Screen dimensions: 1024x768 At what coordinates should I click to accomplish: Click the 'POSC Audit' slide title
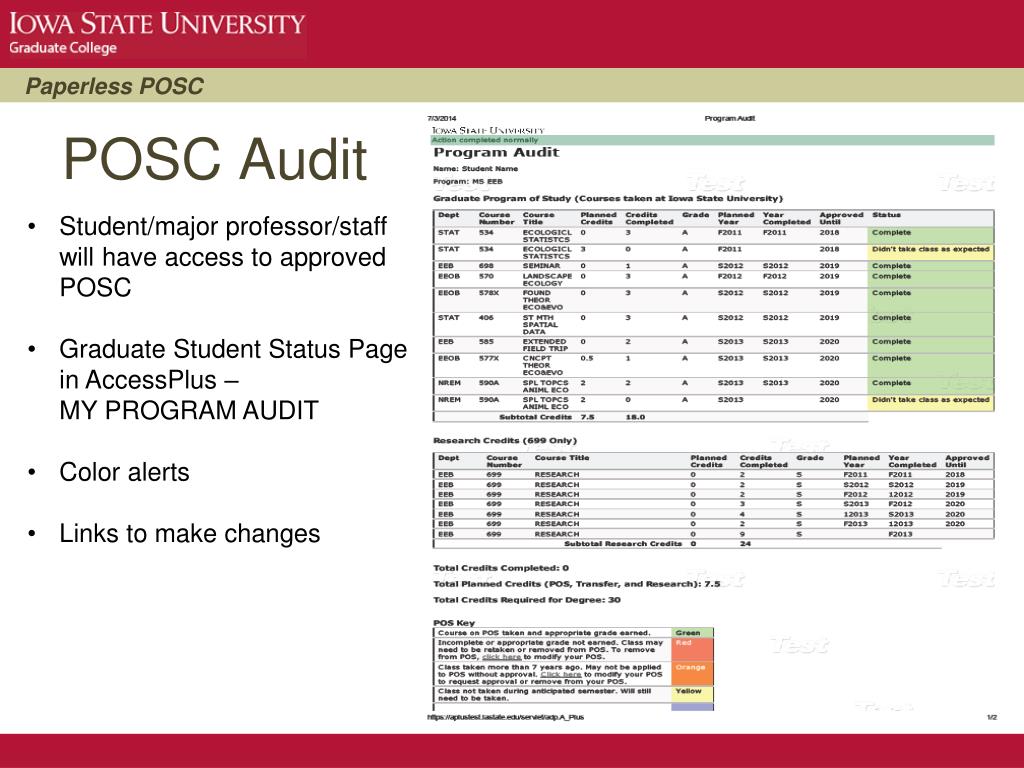click(215, 159)
